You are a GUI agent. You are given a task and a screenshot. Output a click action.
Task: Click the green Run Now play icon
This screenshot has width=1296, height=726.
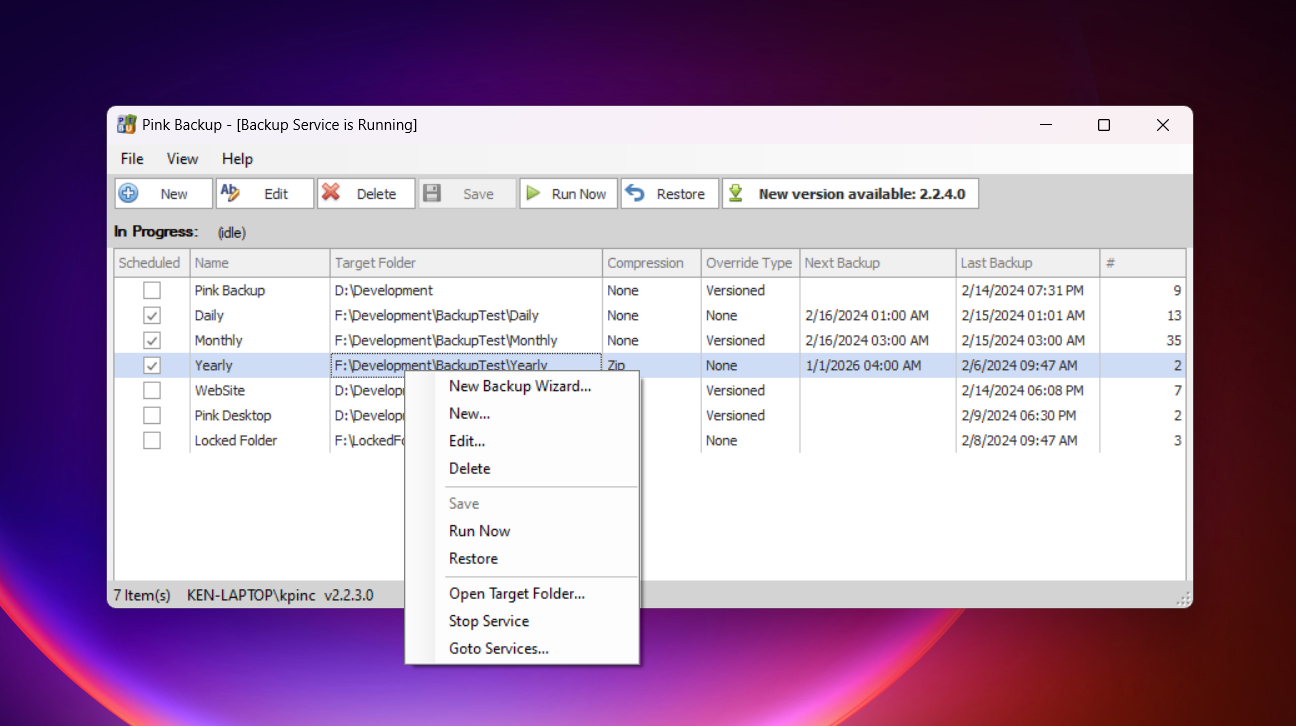click(x=534, y=193)
